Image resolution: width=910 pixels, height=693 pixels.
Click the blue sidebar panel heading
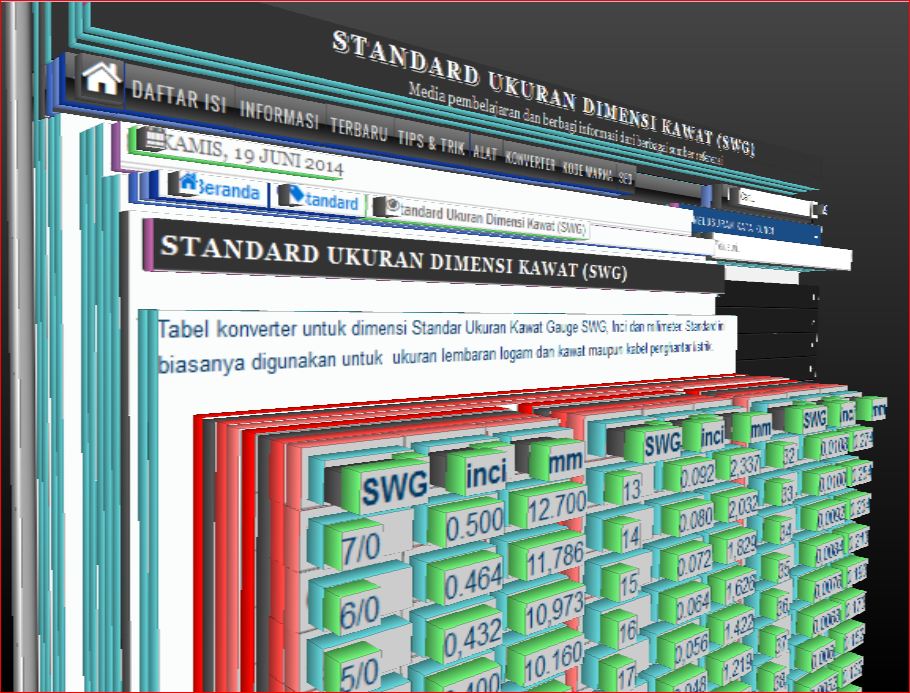755,228
